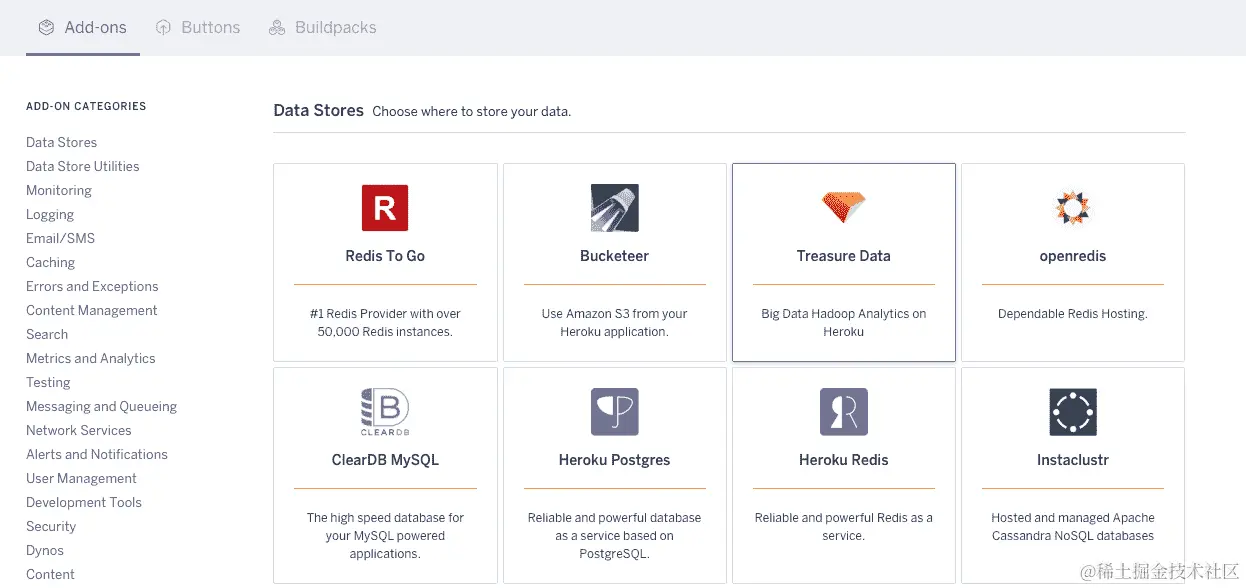Click the ClearDB MySQL title text
The image size is (1246, 588).
[385, 460]
